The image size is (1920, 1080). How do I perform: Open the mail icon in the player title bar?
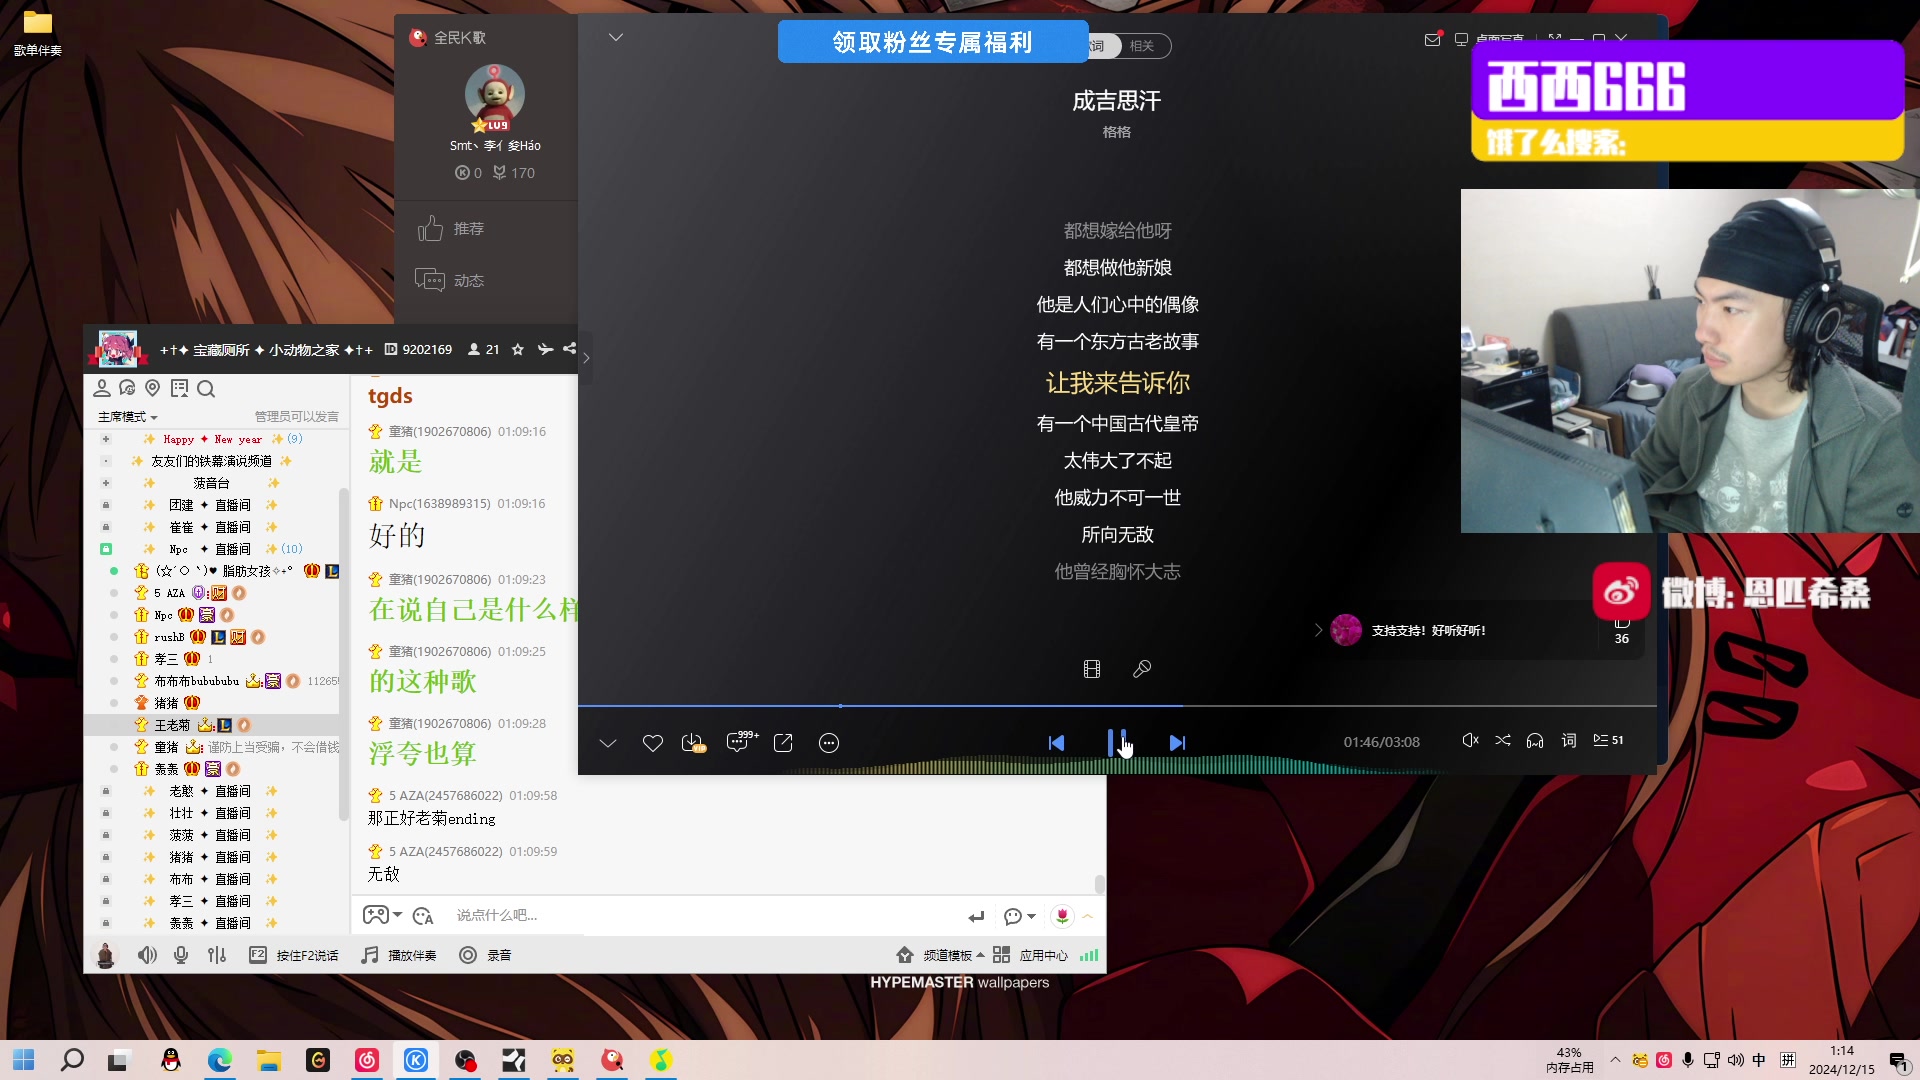coord(1432,39)
